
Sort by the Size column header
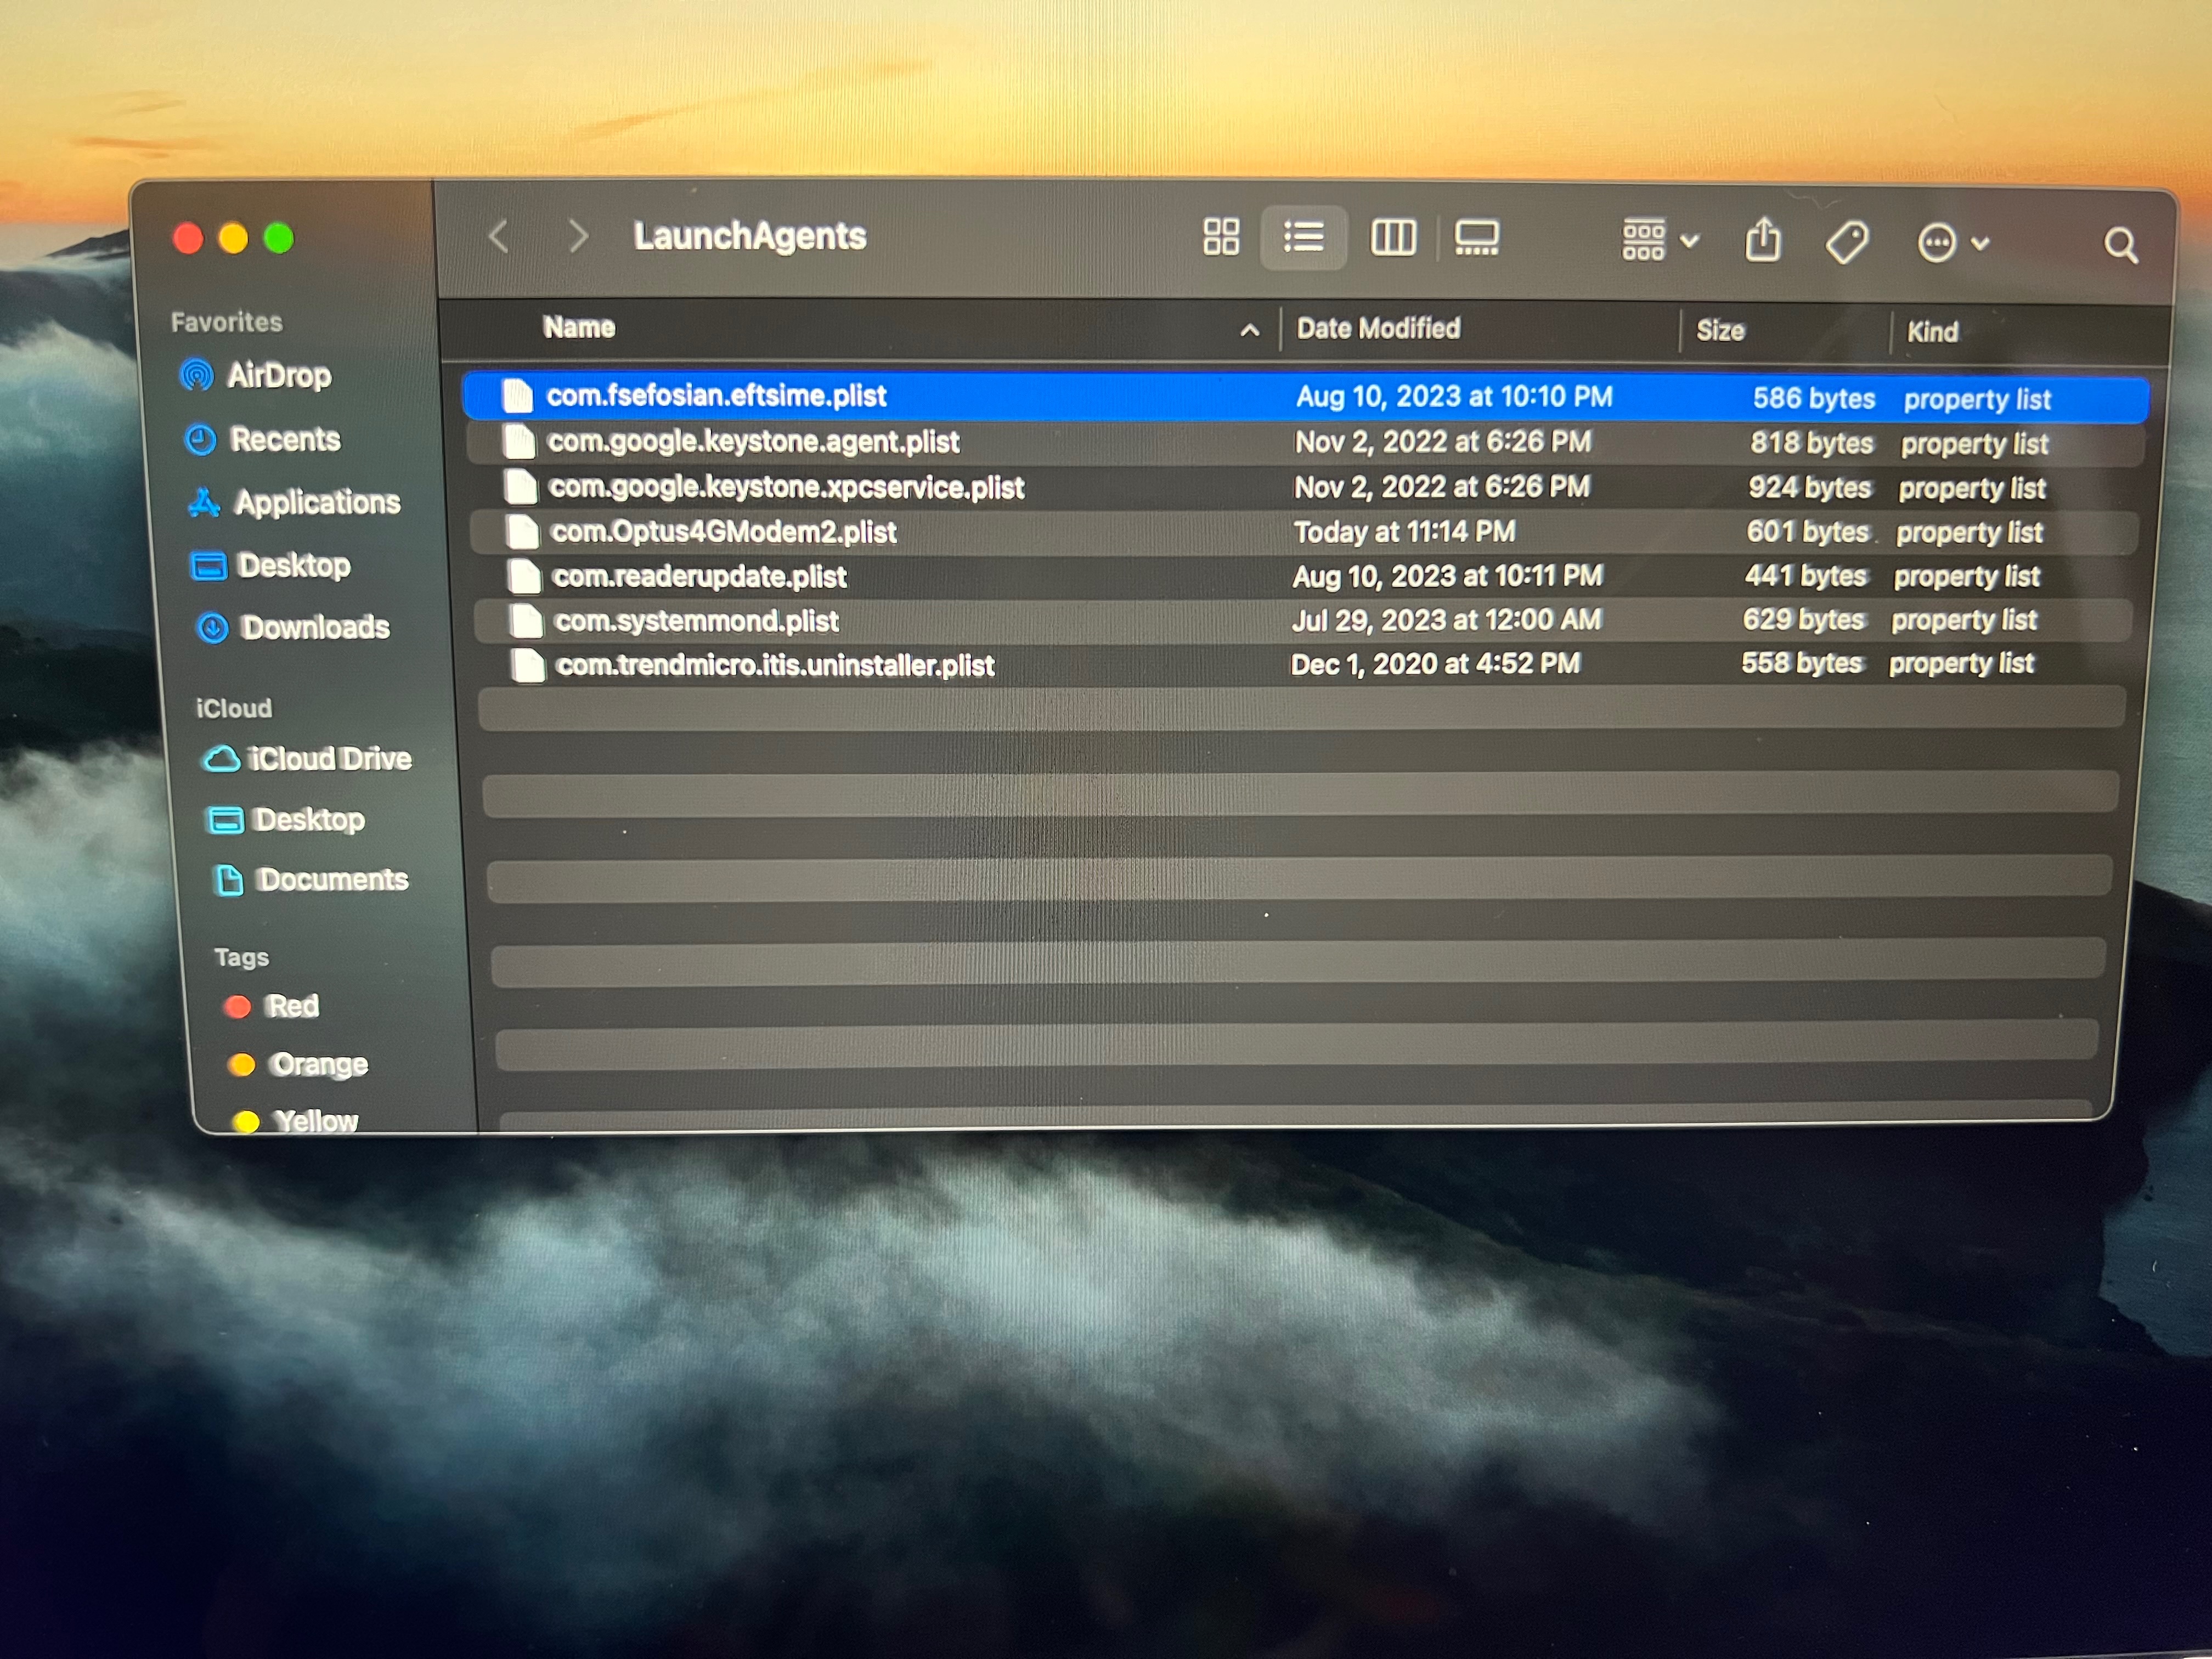point(1720,331)
